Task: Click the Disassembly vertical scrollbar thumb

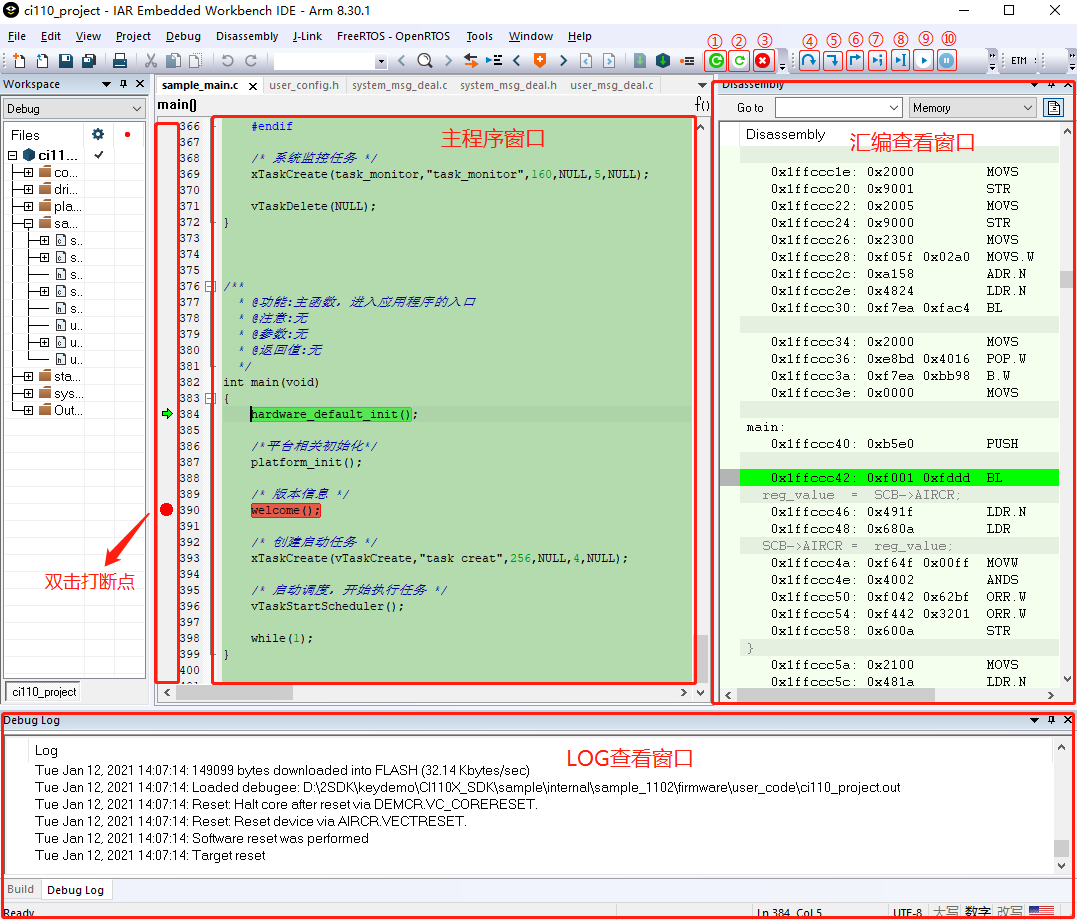Action: pos(1066,279)
